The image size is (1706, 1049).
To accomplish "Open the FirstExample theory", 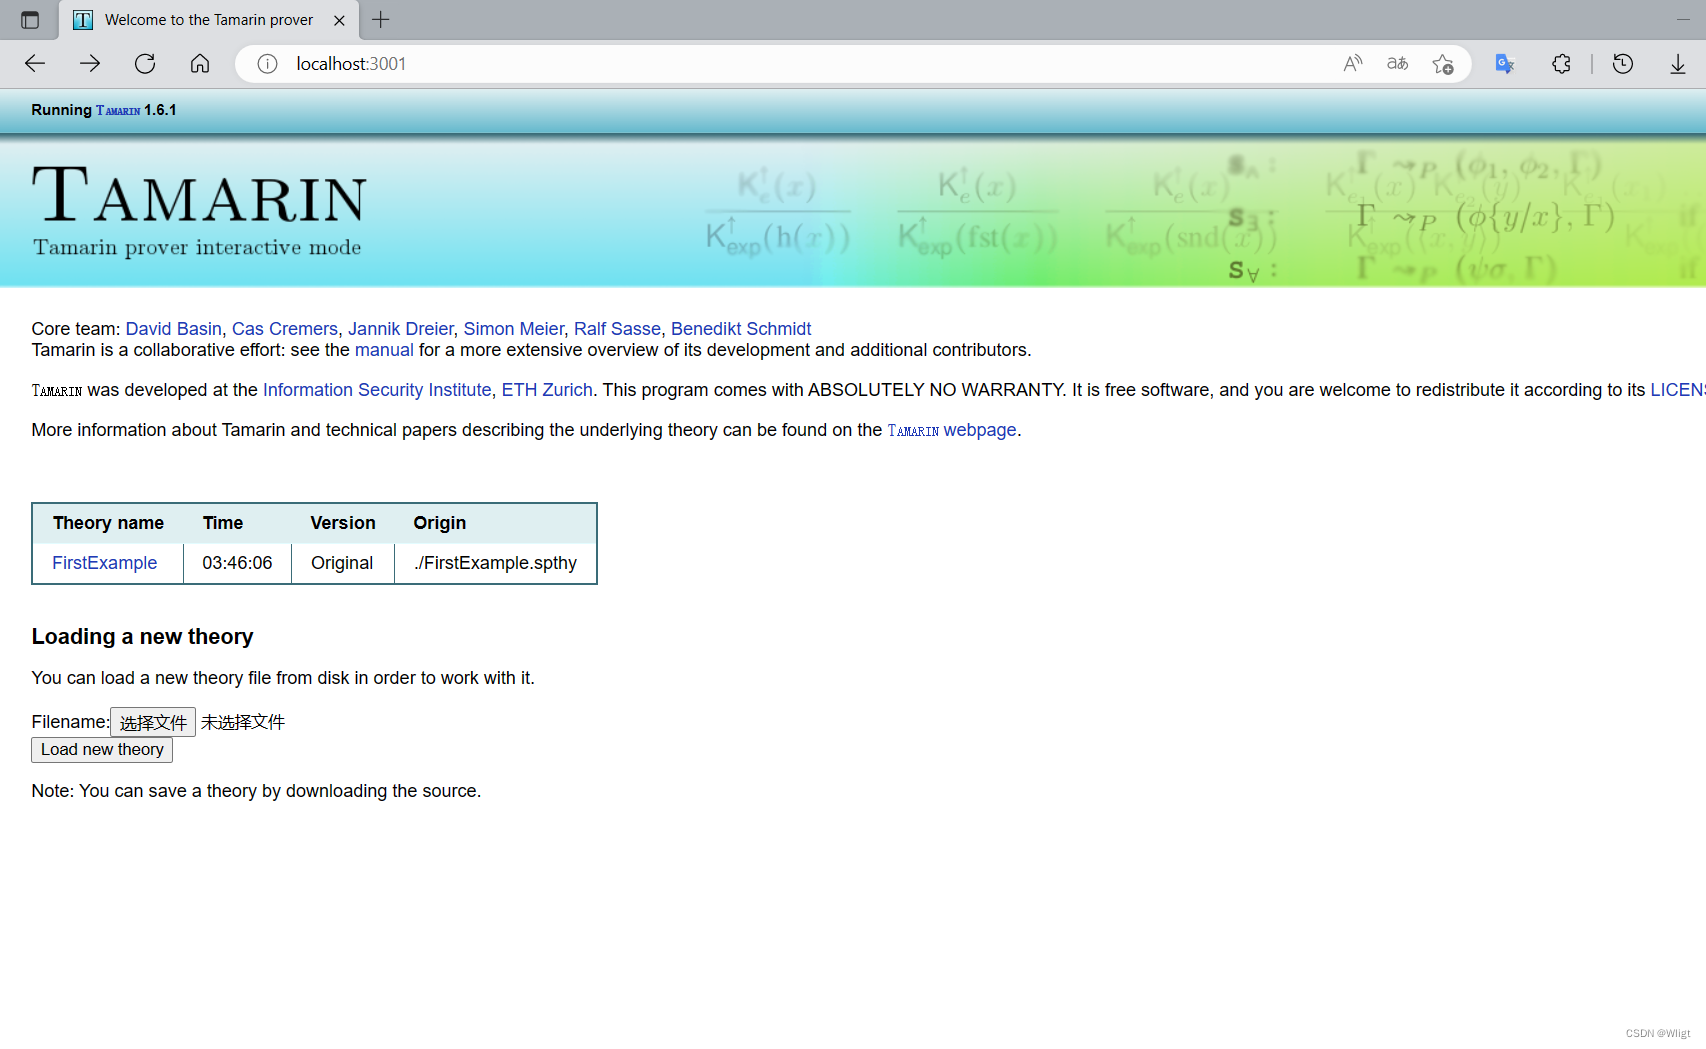I will [x=105, y=563].
